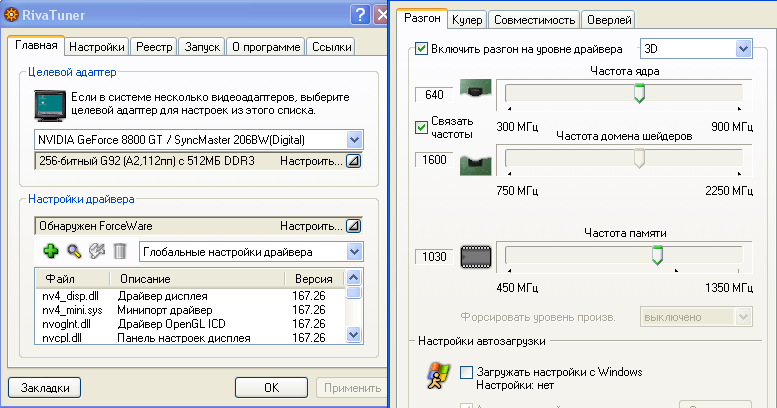Click Драйвер OpenGL ICD description

(x=171, y=324)
